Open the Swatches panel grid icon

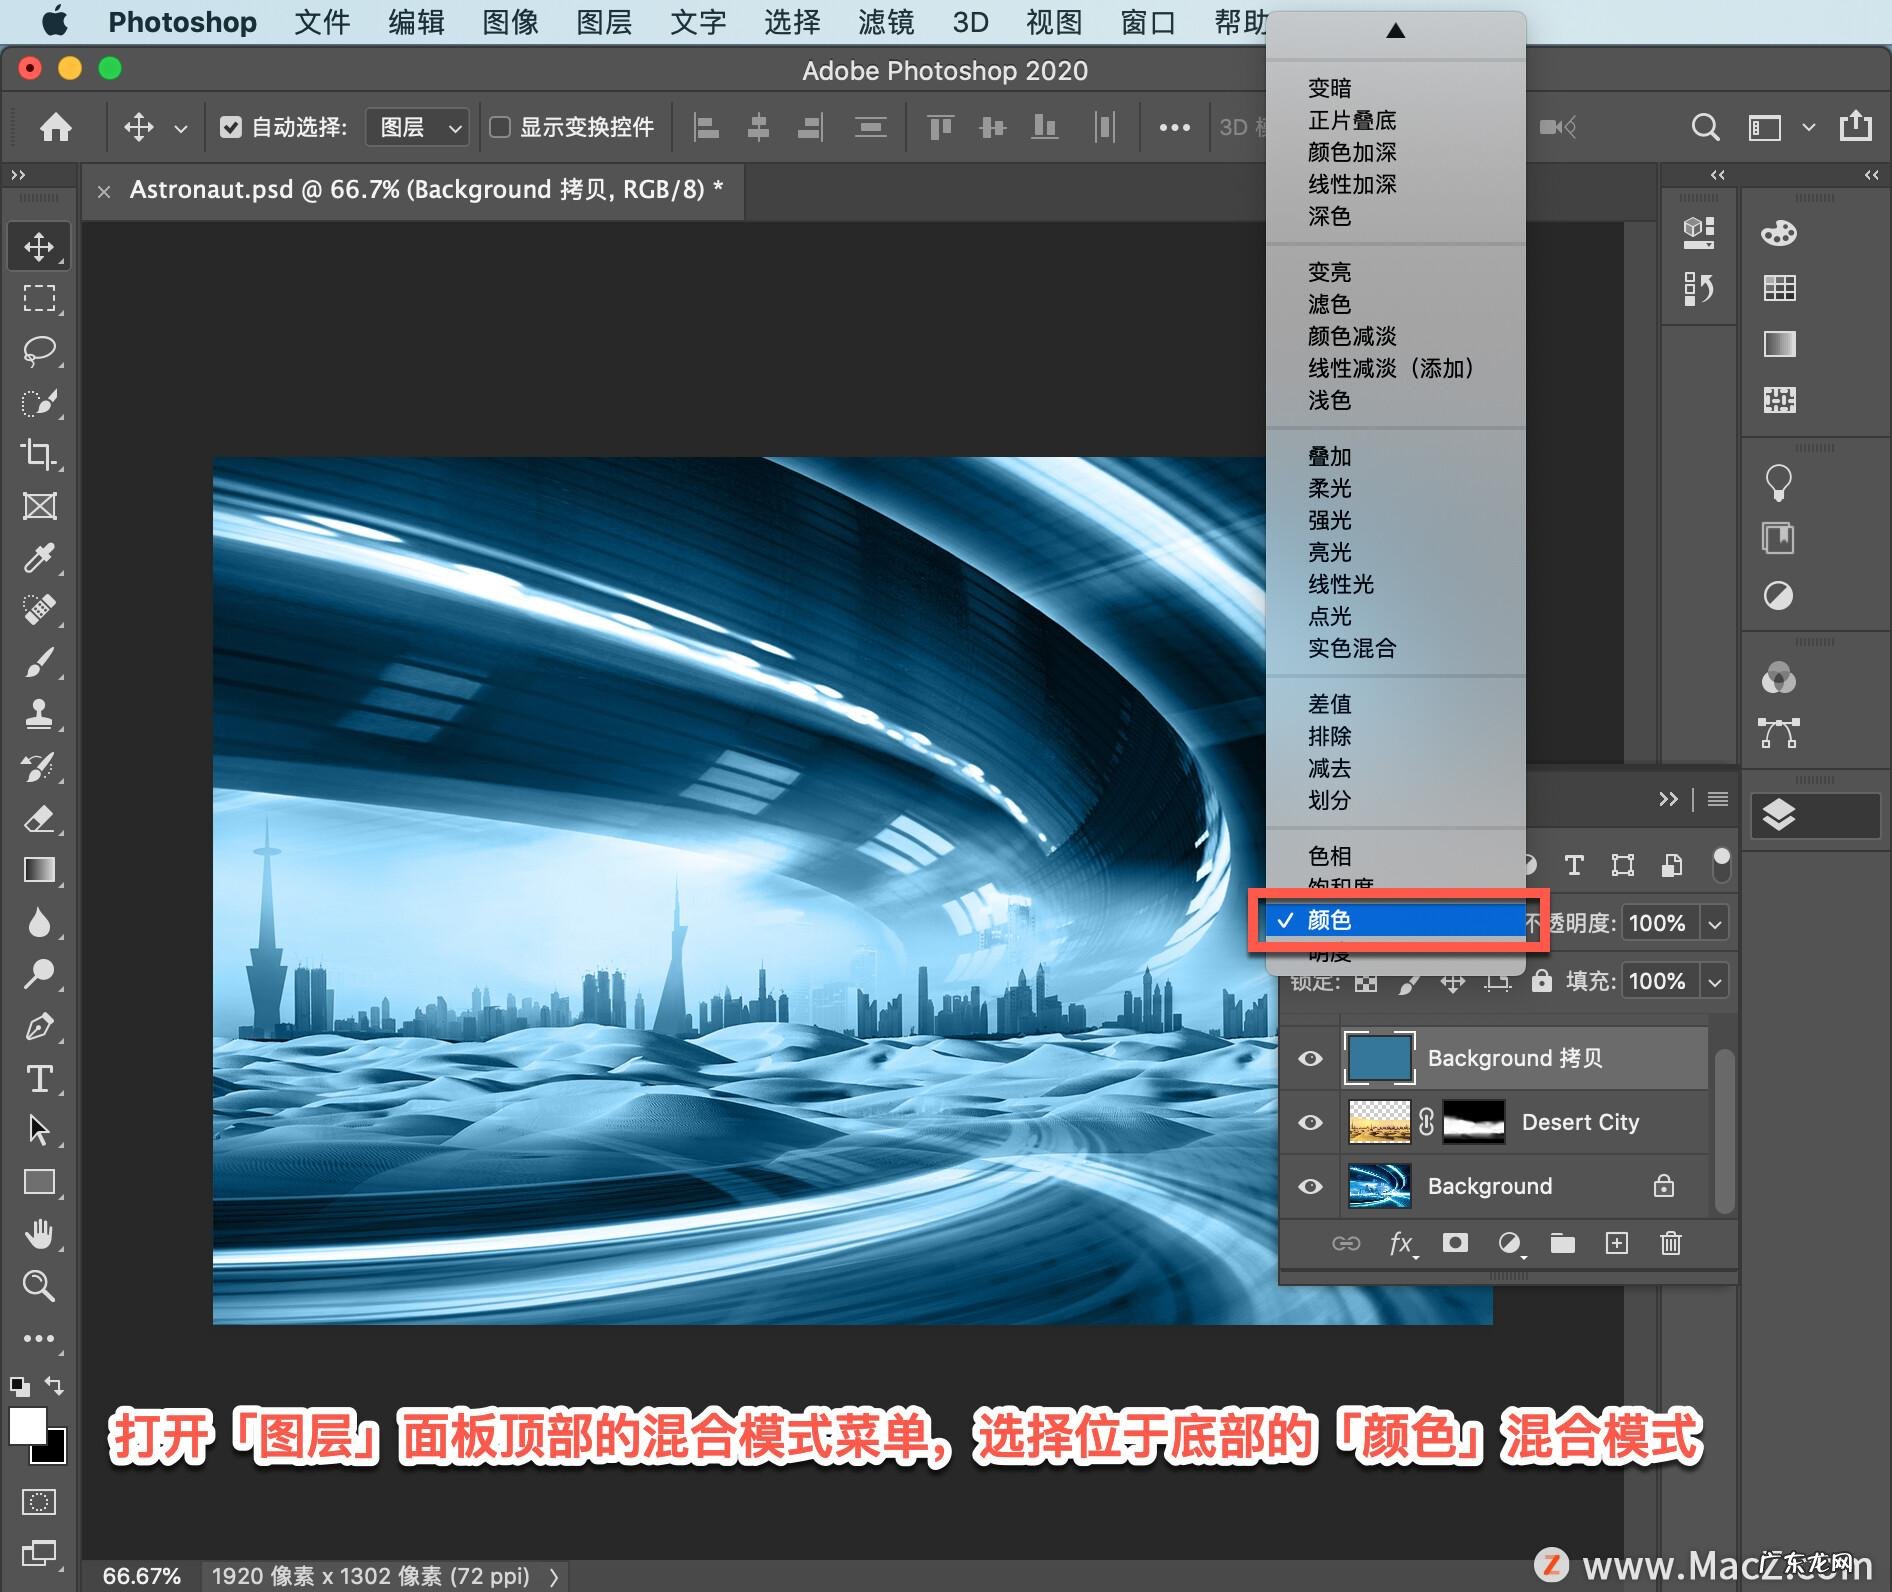[1779, 289]
